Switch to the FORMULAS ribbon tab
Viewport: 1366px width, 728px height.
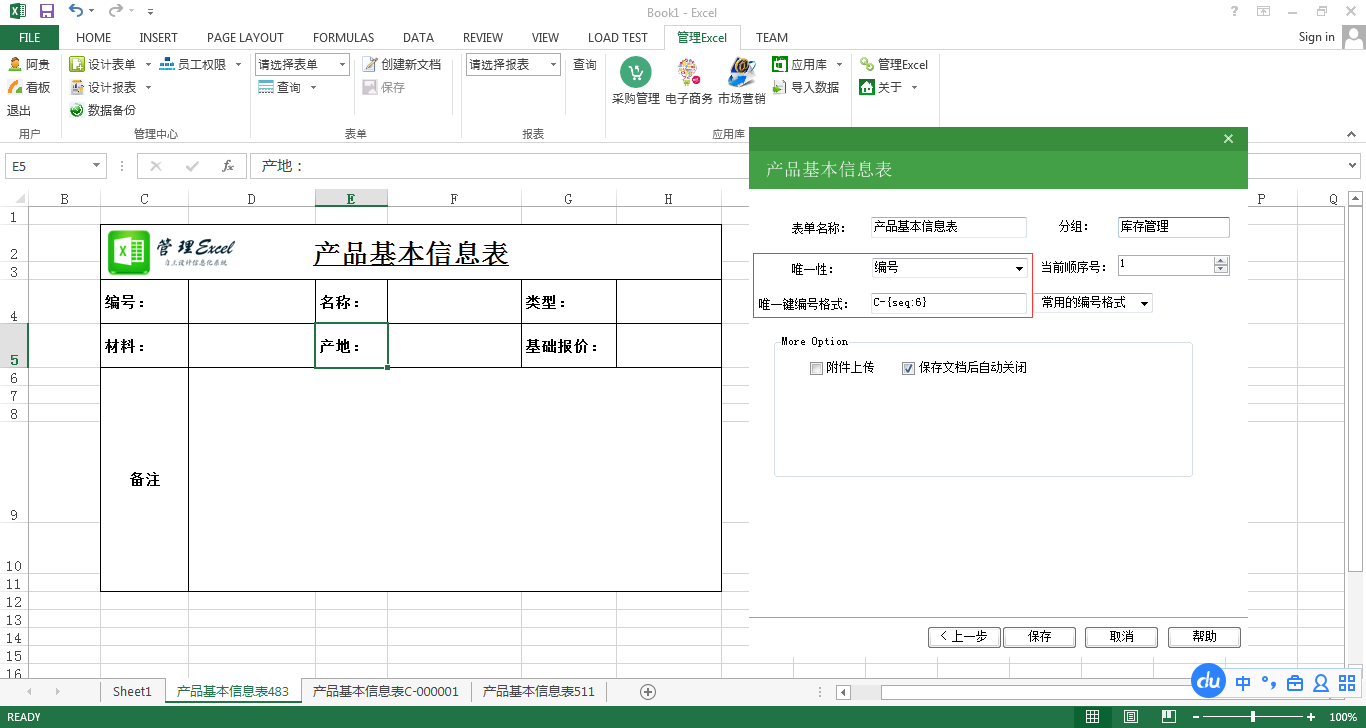coord(343,37)
